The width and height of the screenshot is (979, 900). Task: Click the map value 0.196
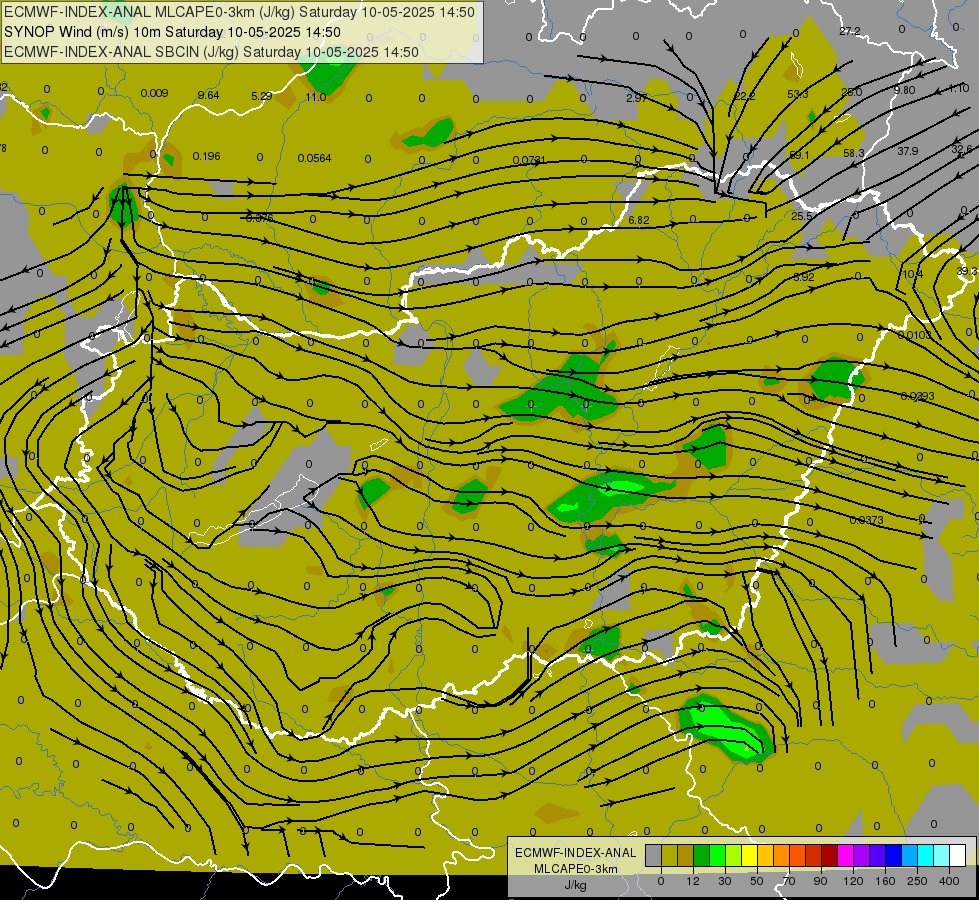(x=207, y=156)
